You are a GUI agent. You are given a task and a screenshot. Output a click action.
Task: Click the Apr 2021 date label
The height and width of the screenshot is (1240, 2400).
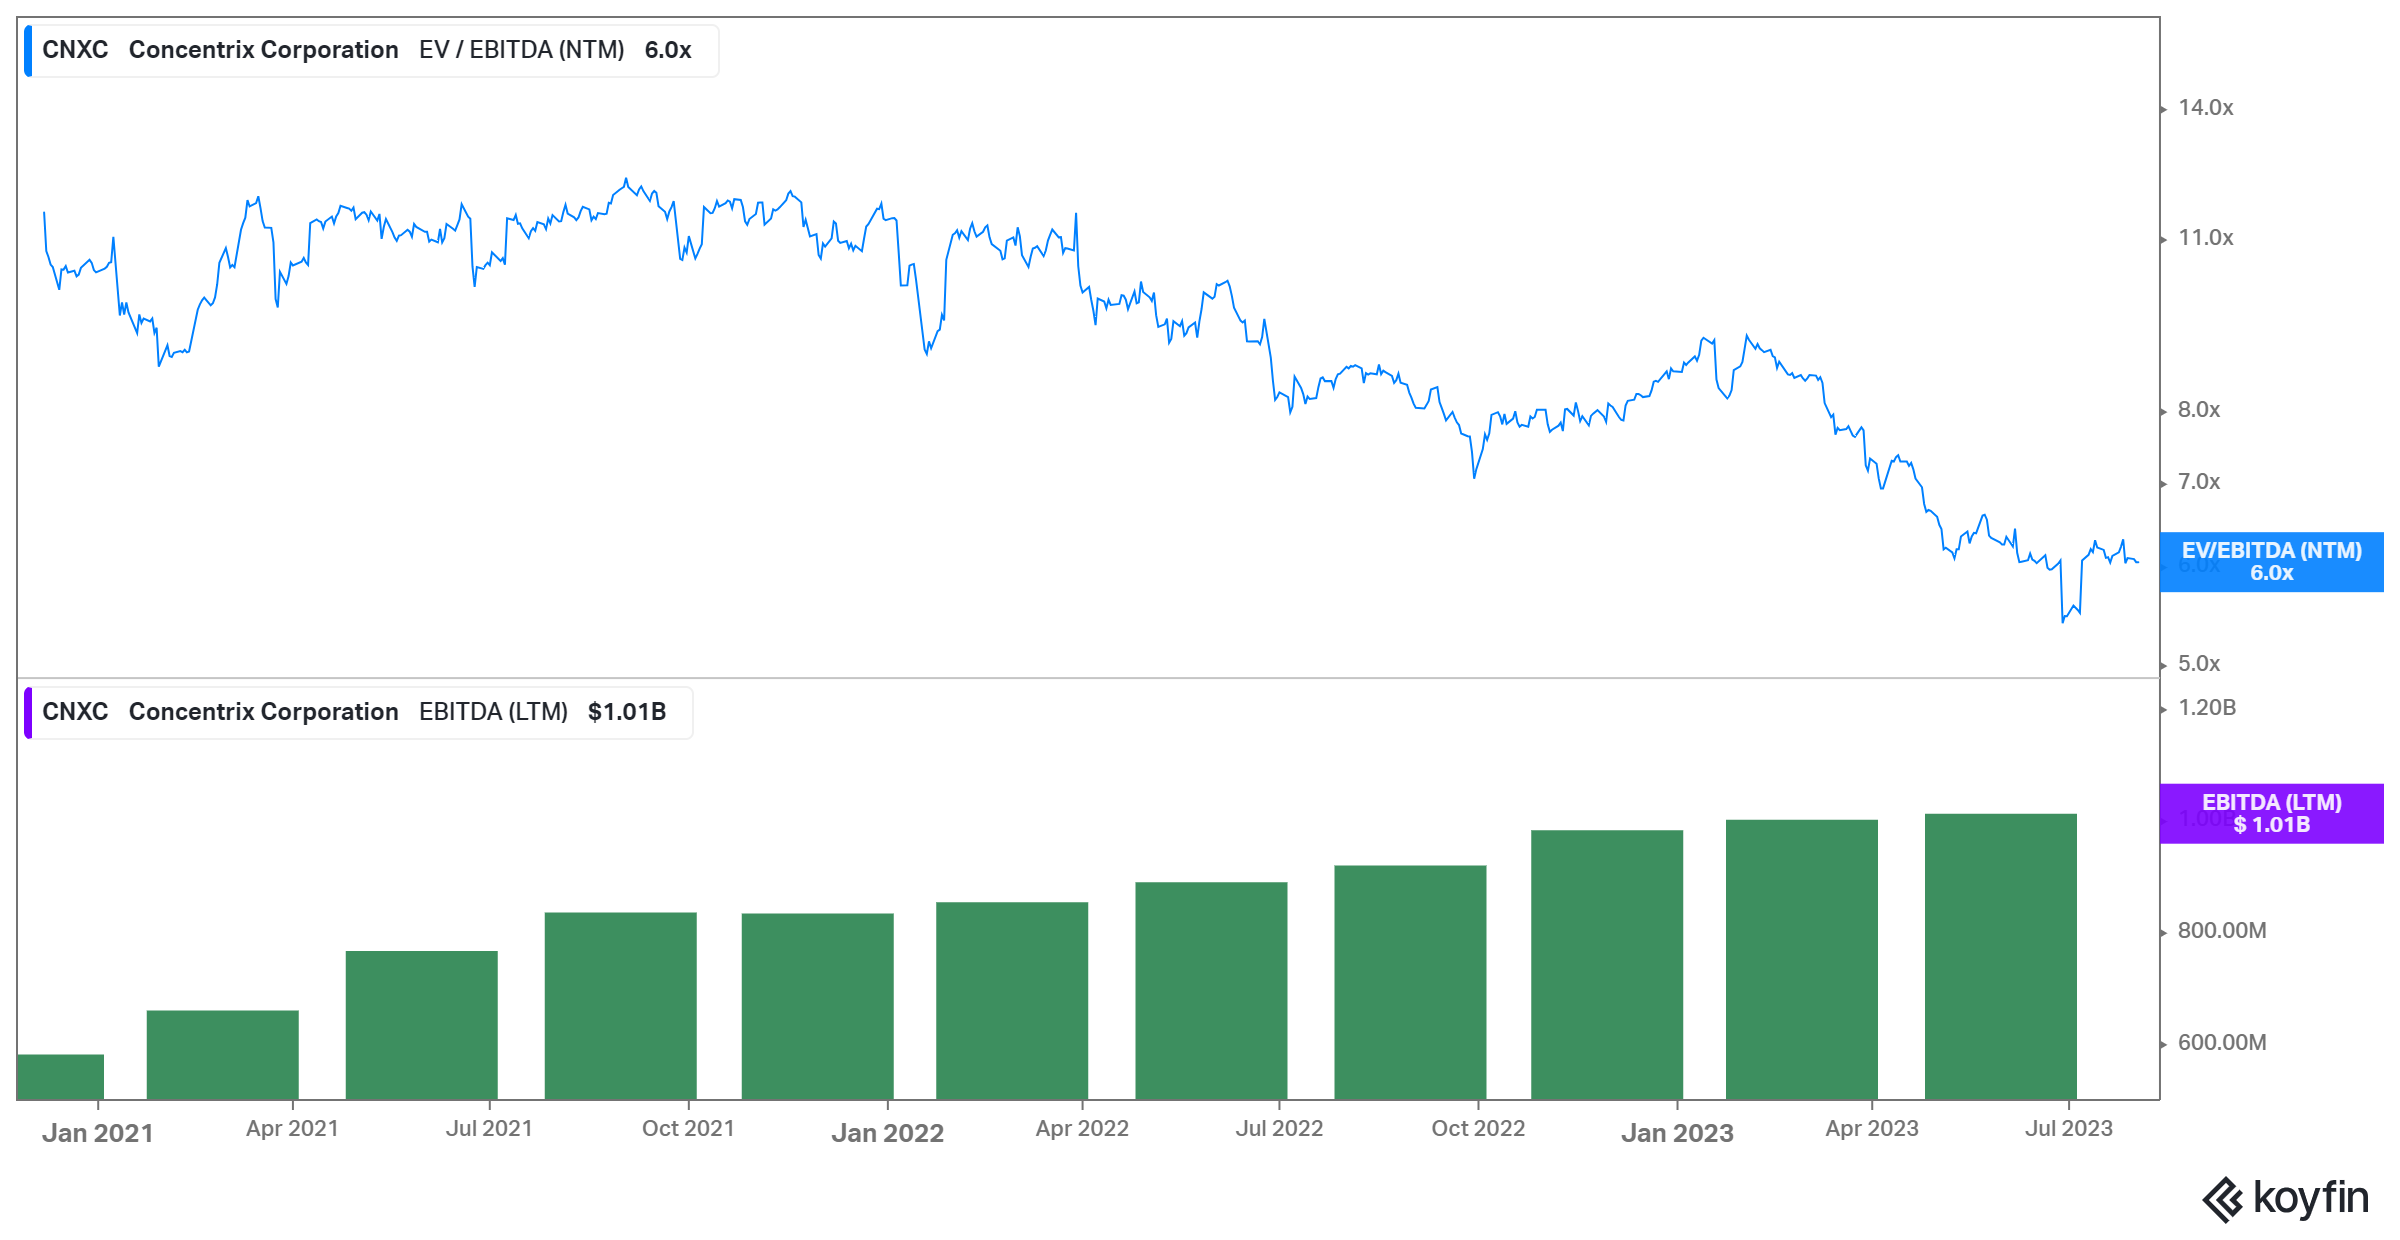coord(292,1129)
